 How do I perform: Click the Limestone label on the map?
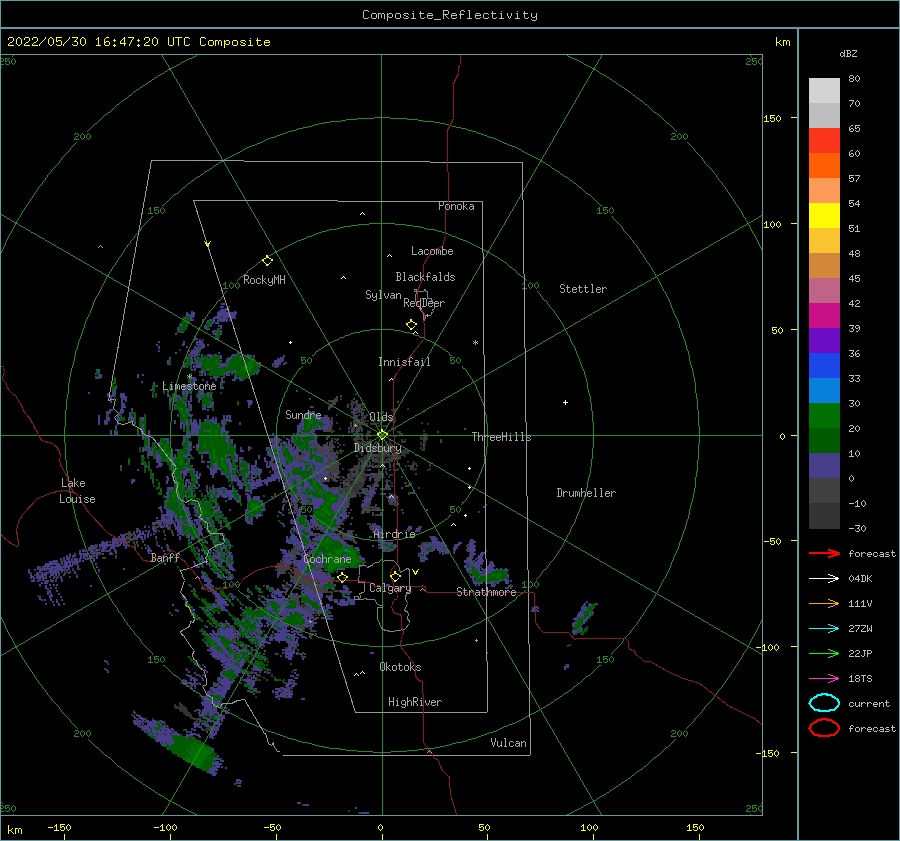click(x=189, y=386)
